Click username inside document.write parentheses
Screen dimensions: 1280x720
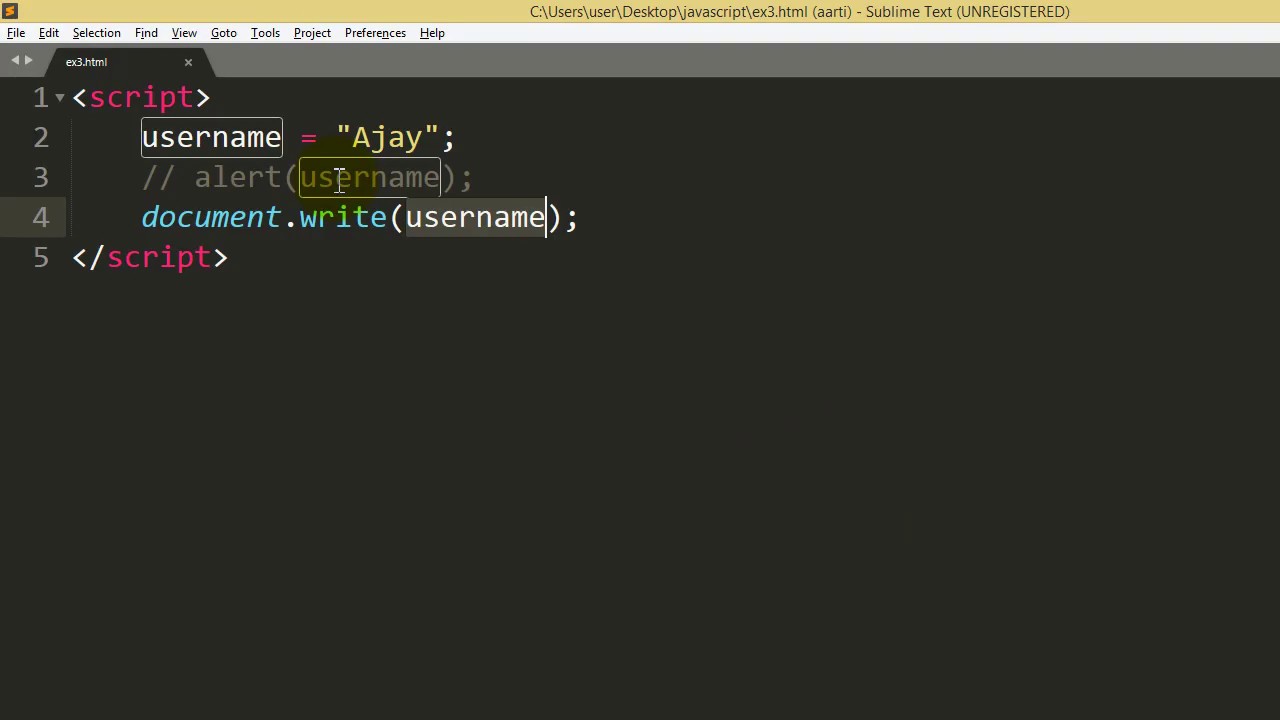click(475, 218)
